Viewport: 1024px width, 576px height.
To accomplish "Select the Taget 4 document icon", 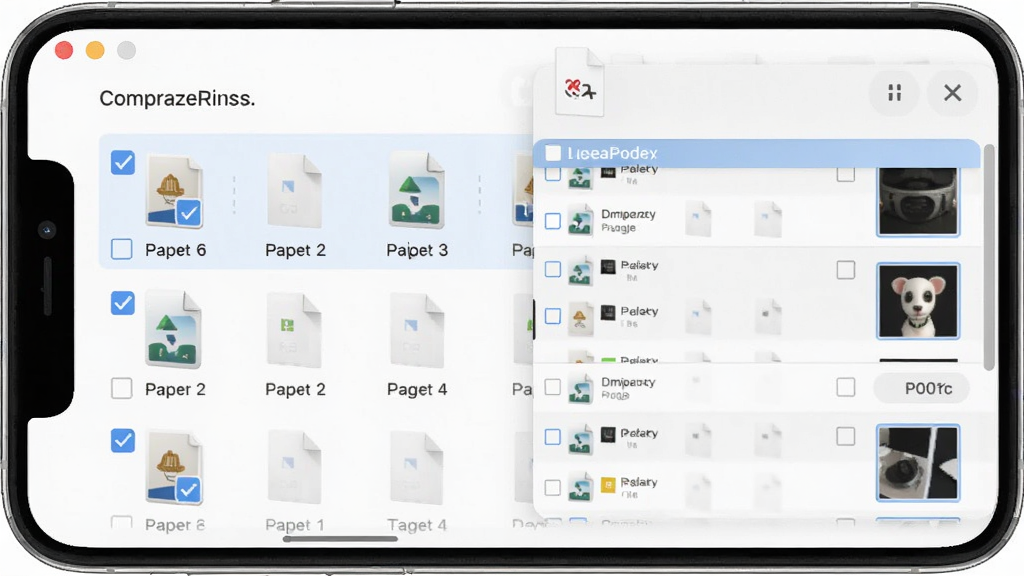I will 416,468.
